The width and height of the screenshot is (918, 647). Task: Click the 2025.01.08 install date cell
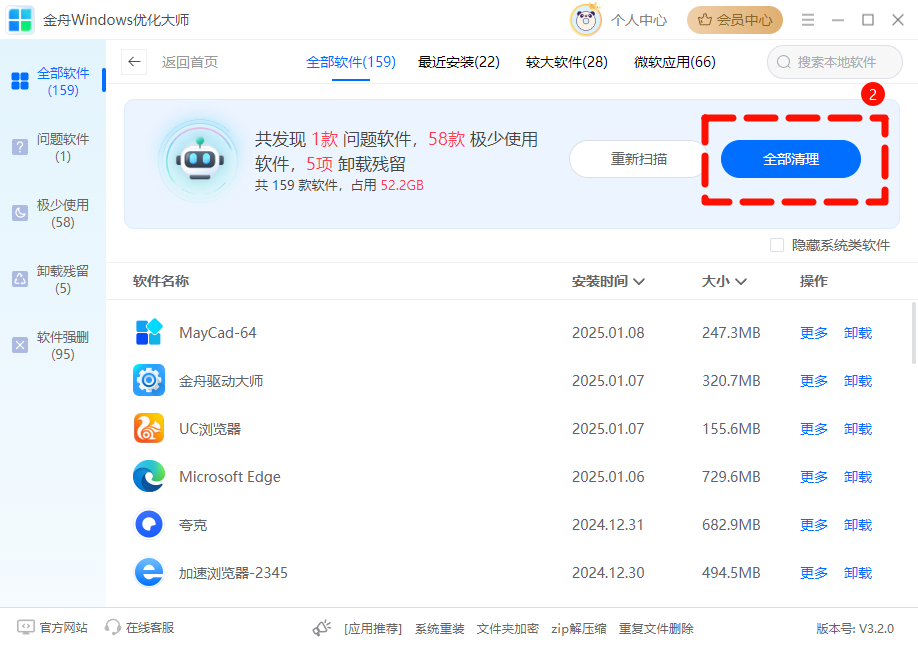point(608,333)
